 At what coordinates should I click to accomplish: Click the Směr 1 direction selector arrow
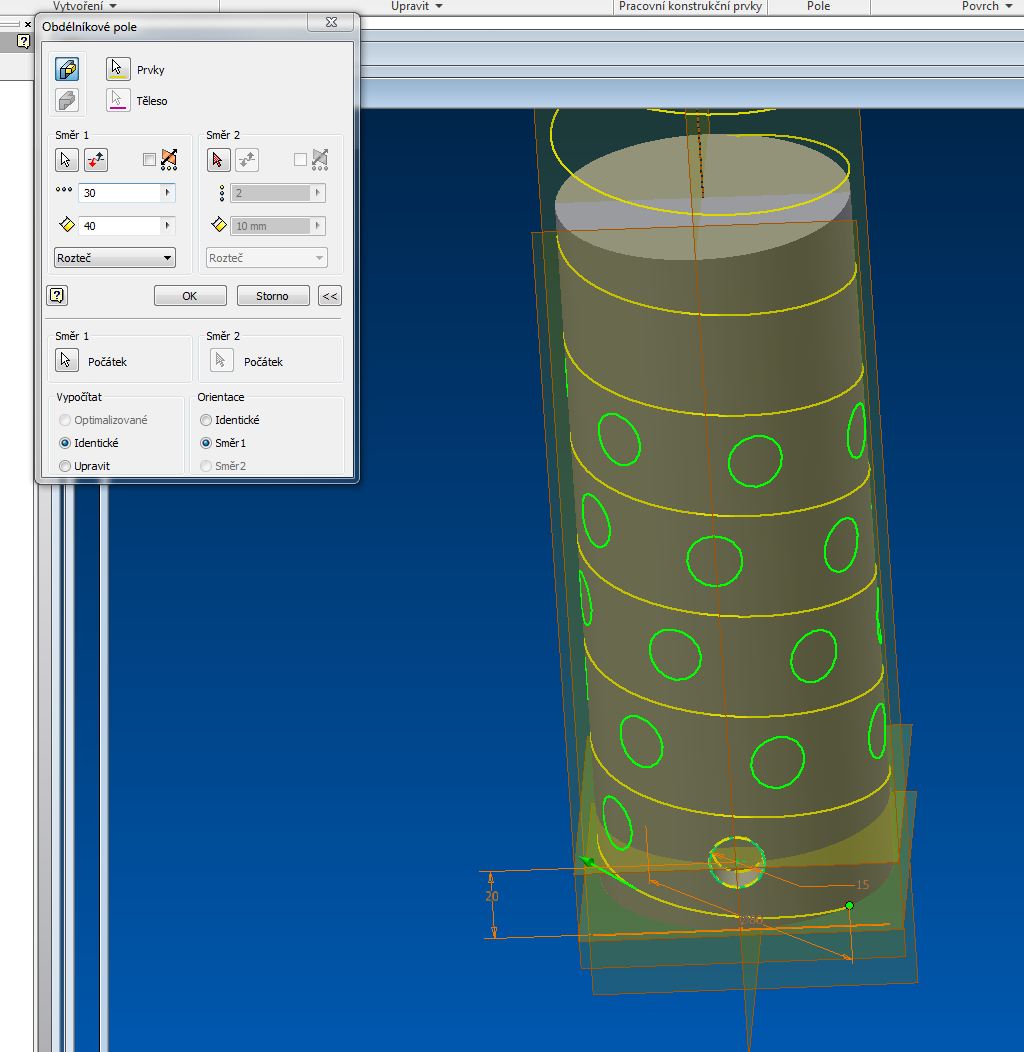coord(66,159)
